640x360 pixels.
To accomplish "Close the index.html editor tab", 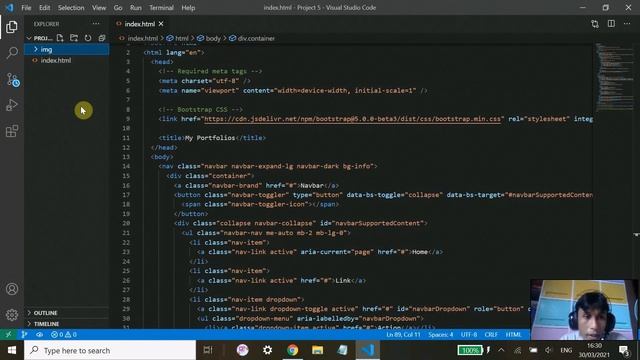I will [161, 24].
